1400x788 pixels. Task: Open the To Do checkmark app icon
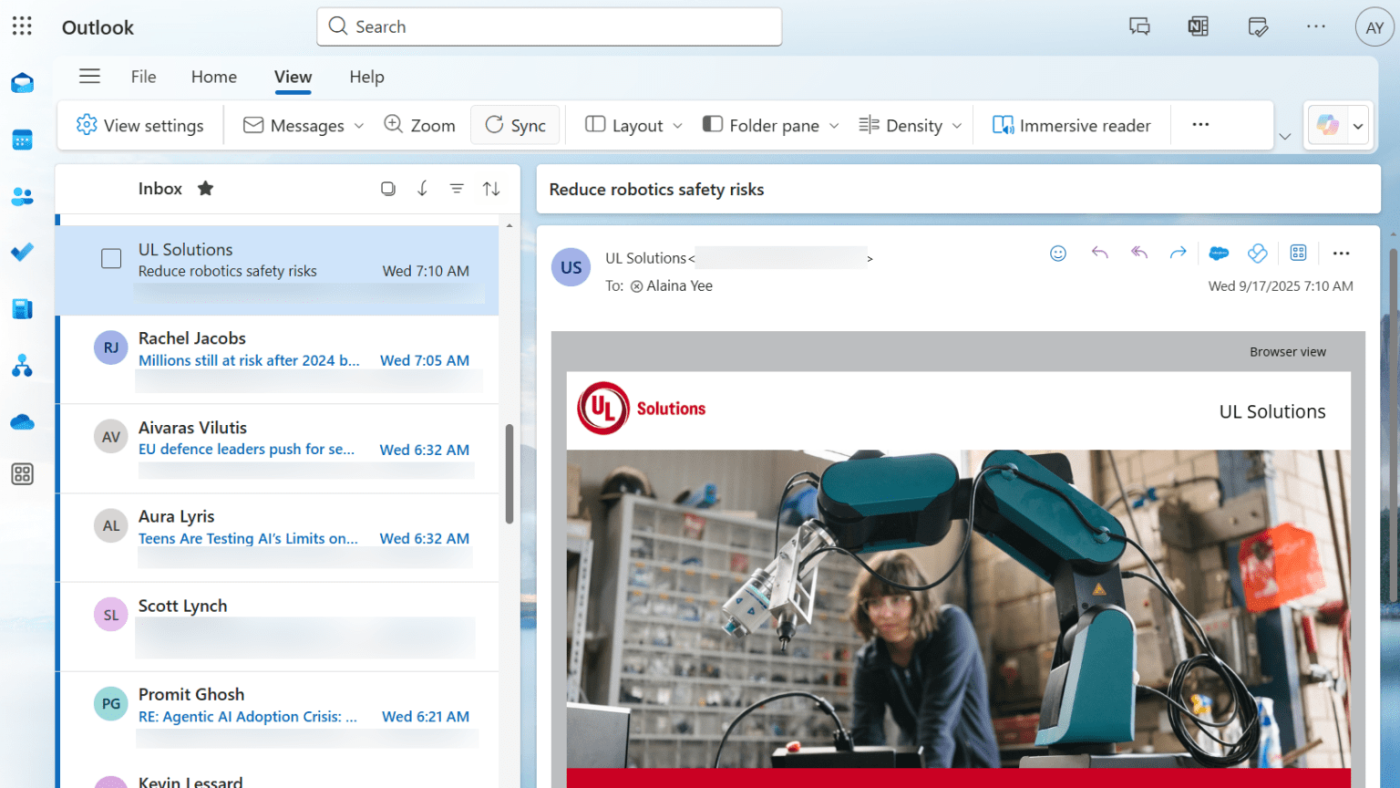[22, 252]
